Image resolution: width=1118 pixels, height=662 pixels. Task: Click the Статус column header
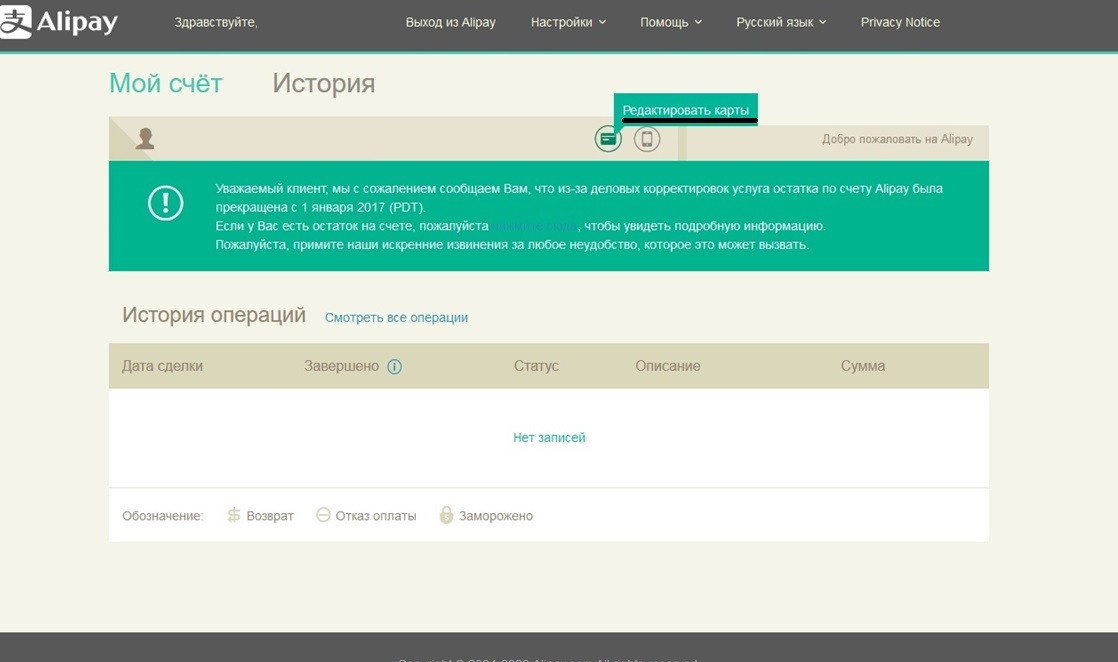click(x=536, y=366)
